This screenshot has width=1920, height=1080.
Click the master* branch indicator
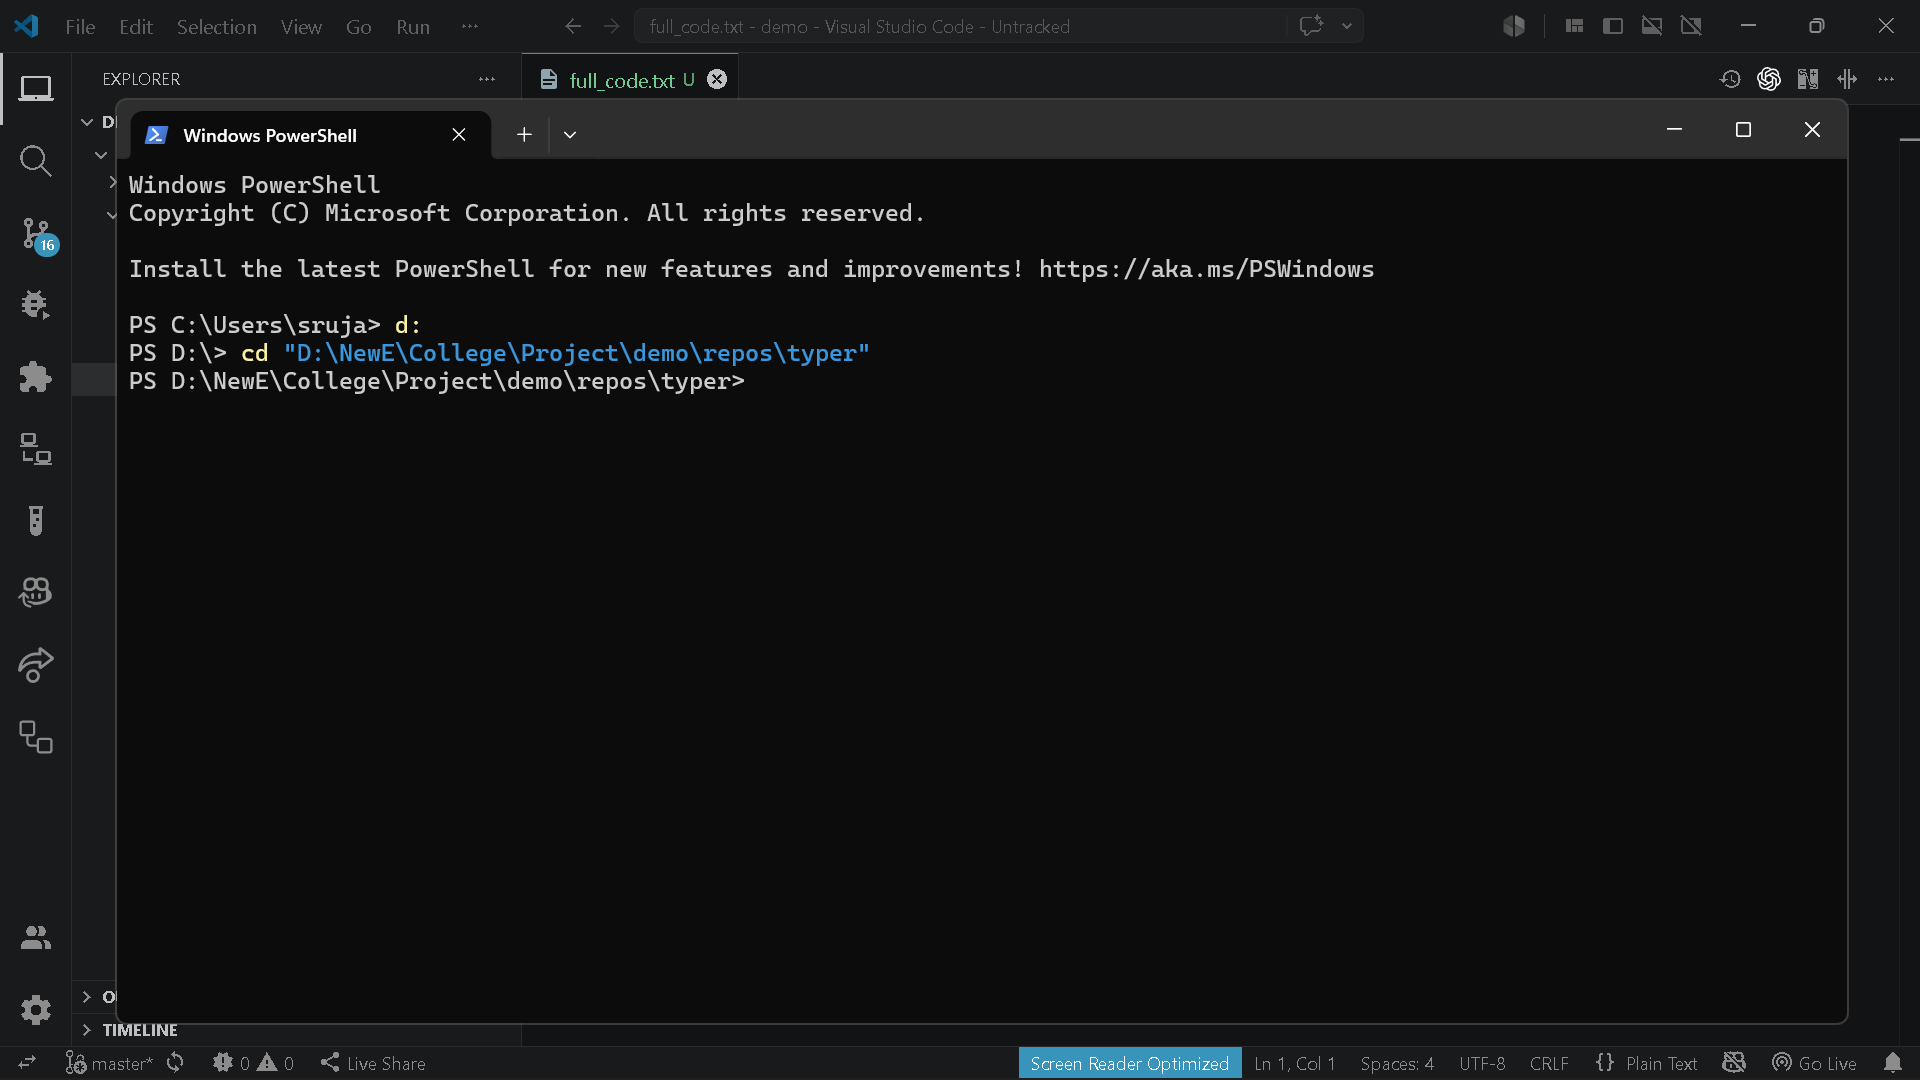coord(110,1063)
